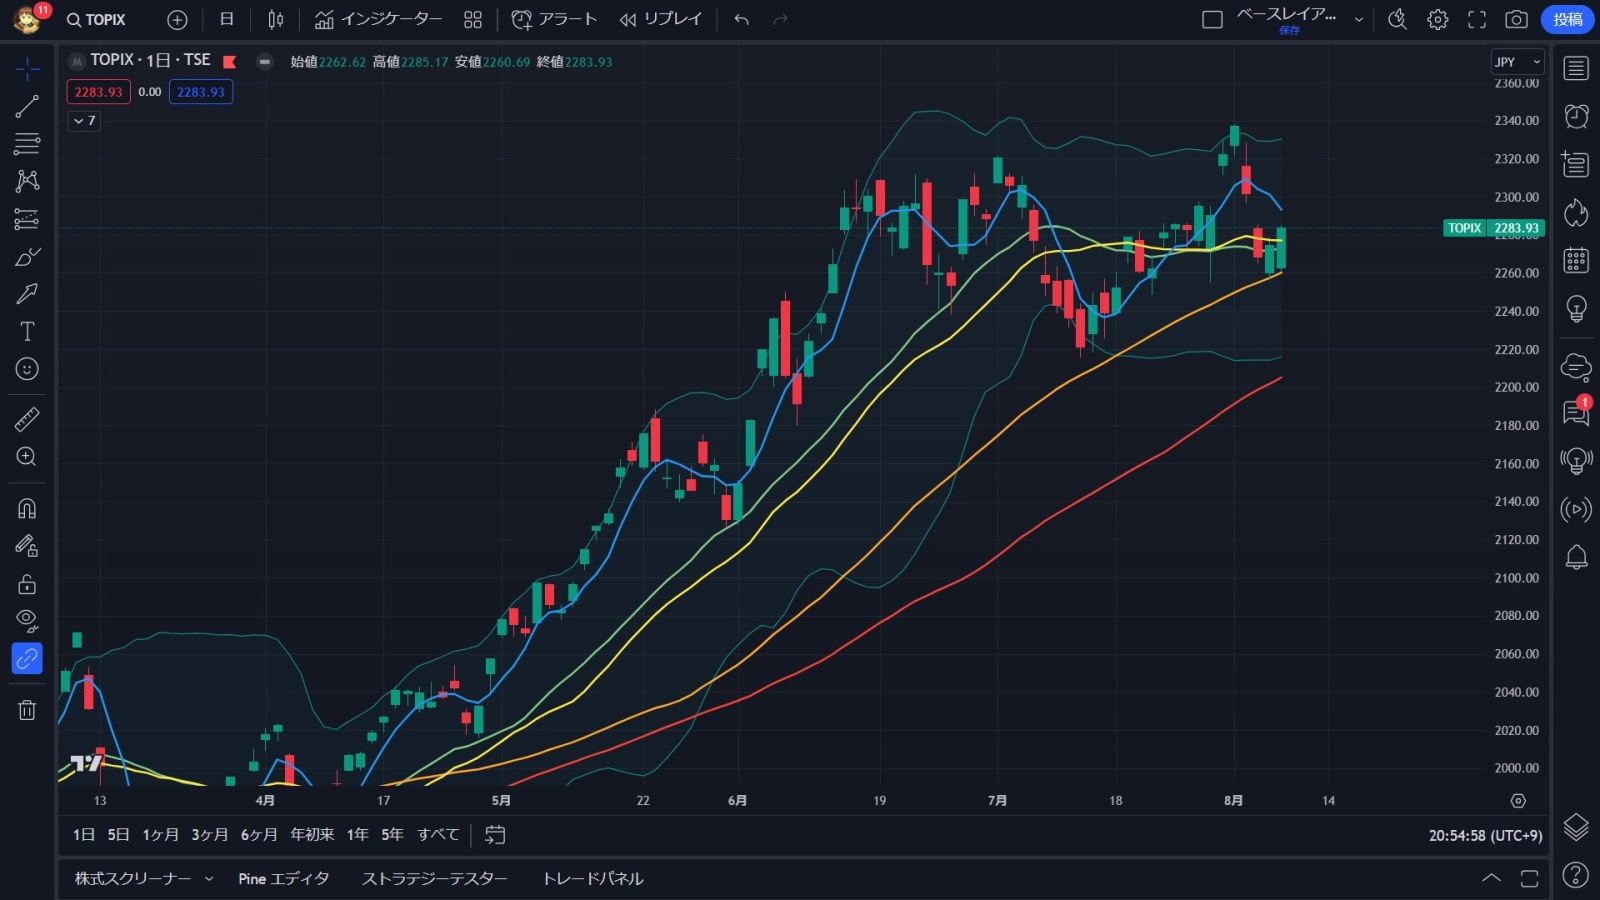Open symbol search for TOPIX

tap(96, 20)
